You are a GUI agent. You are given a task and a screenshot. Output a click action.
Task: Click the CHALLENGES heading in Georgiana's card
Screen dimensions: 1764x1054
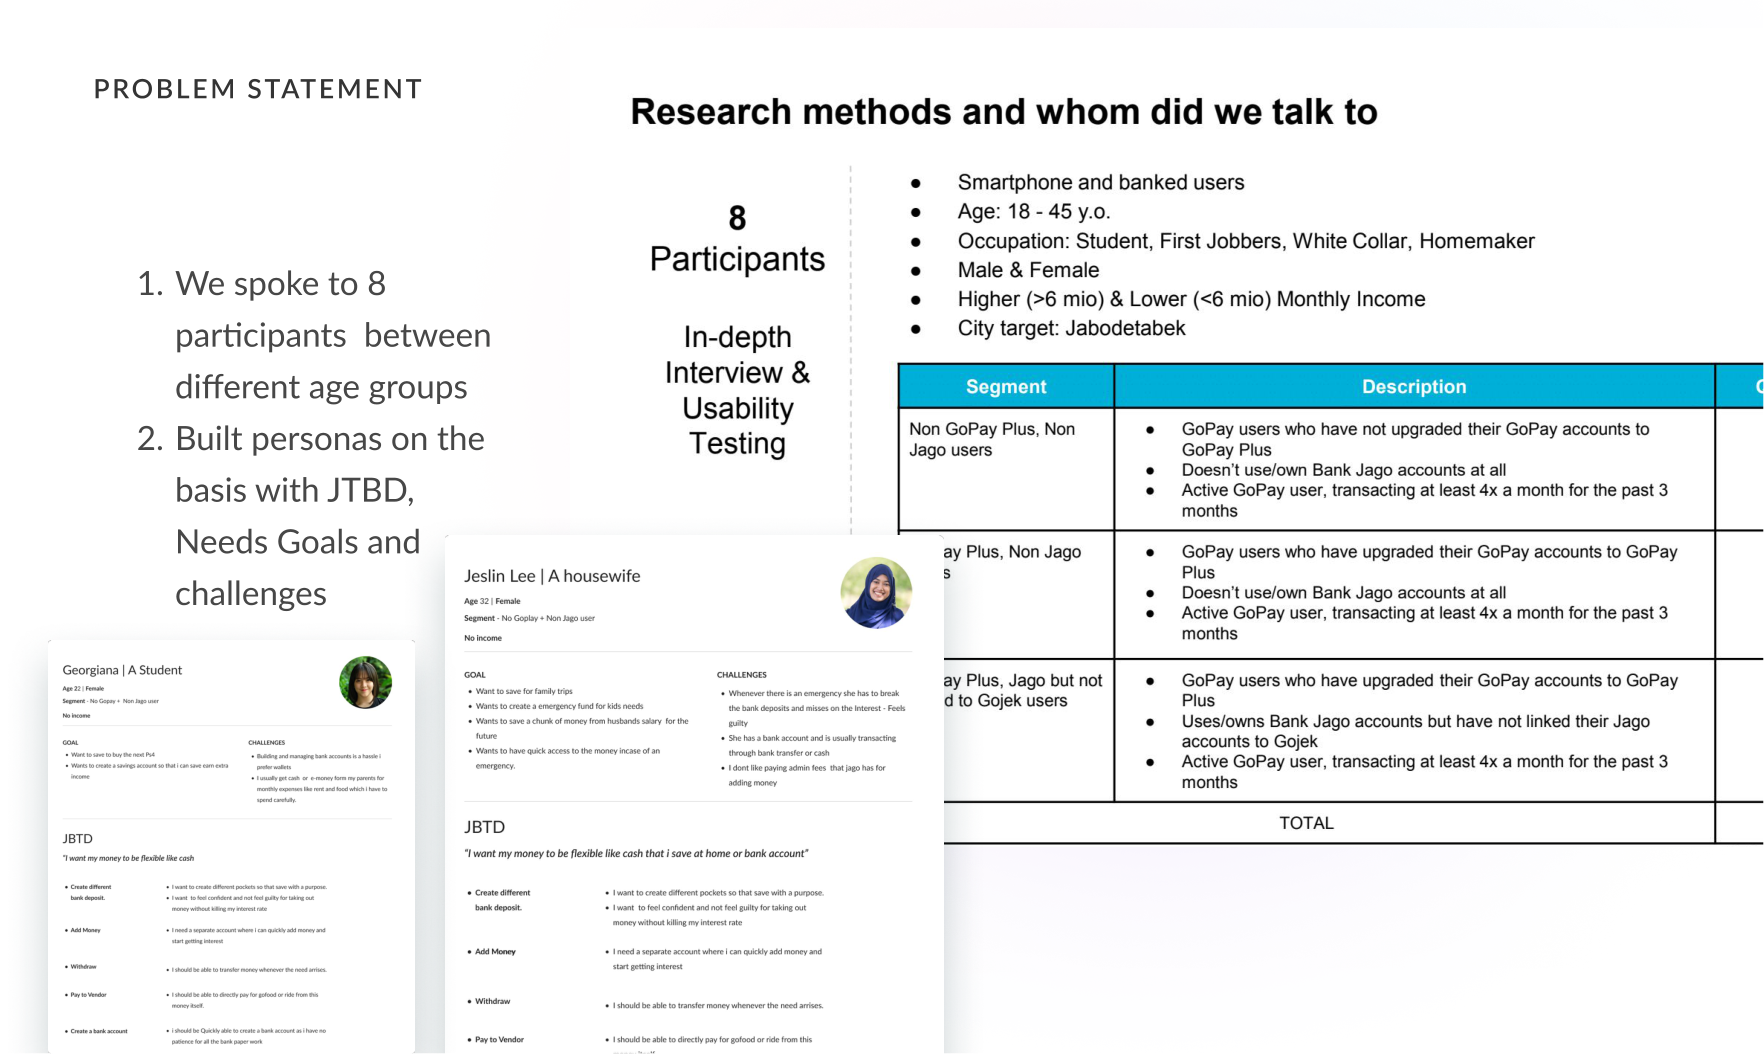tap(266, 743)
